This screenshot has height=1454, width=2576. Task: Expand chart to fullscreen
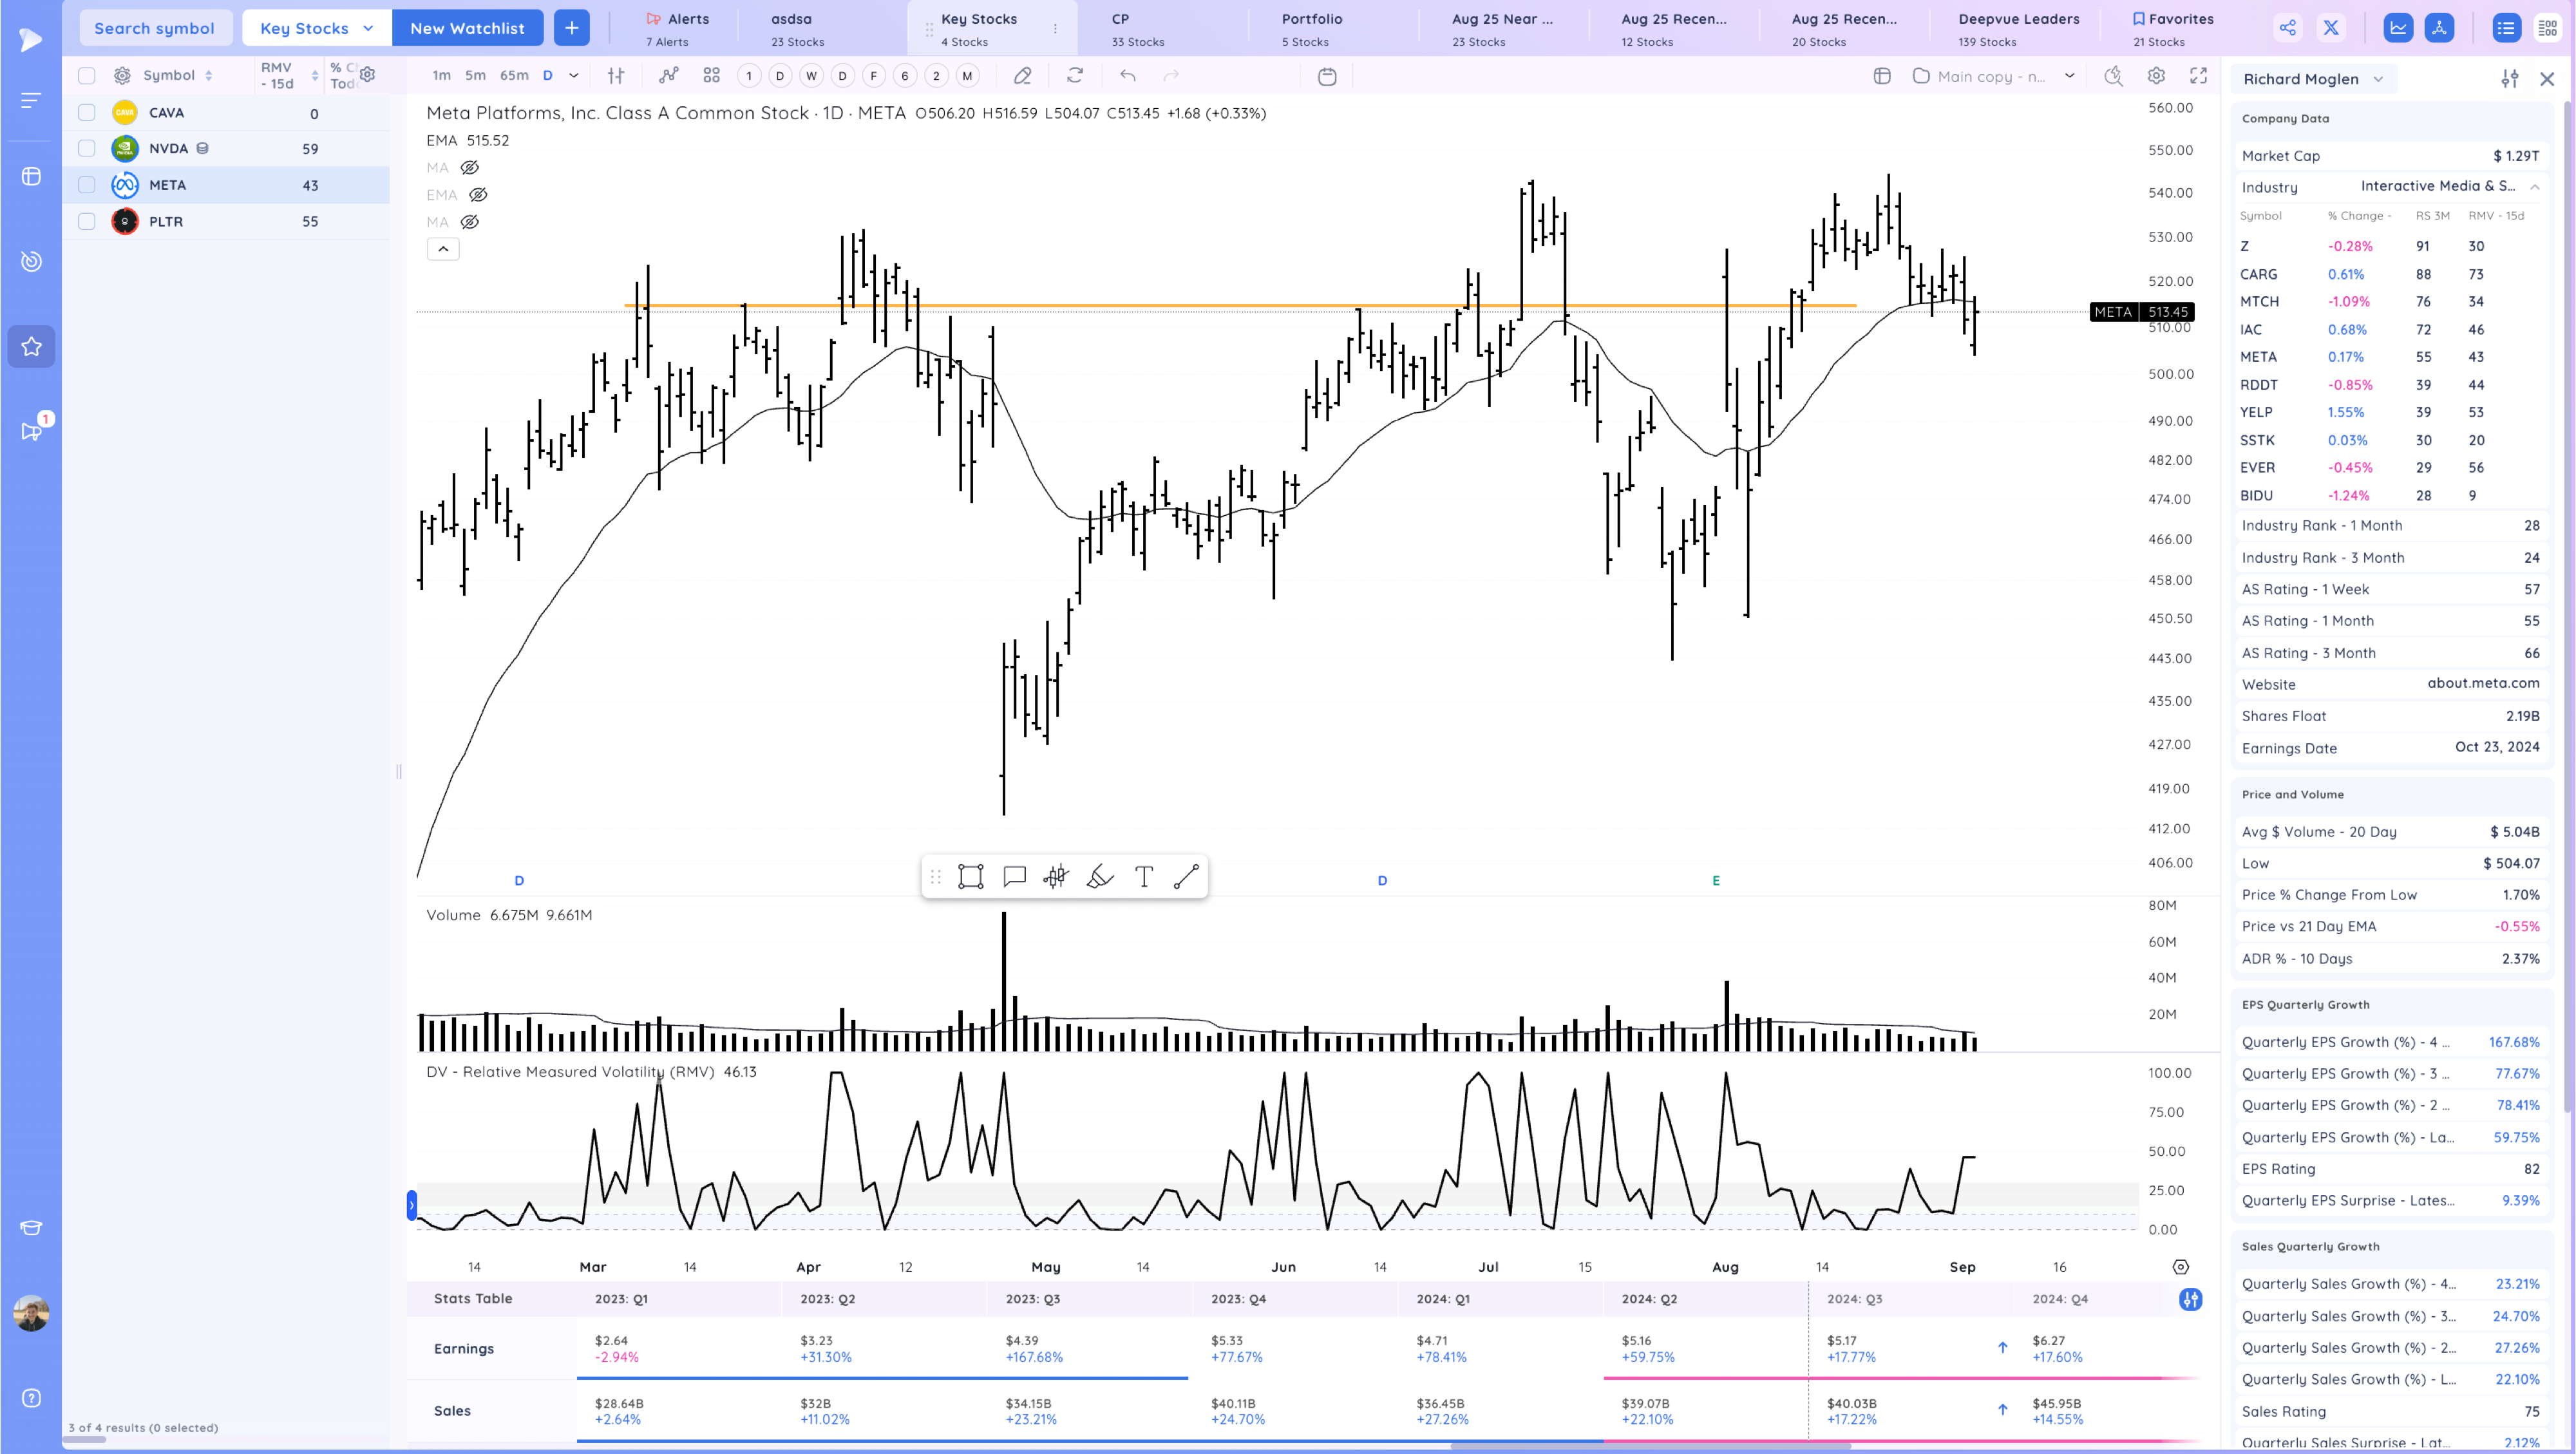[2198, 75]
